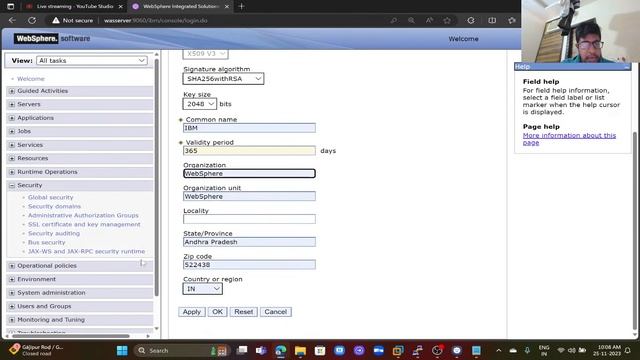
Task: Open the OneDrive cloud tray icon
Action: (x=513, y=350)
